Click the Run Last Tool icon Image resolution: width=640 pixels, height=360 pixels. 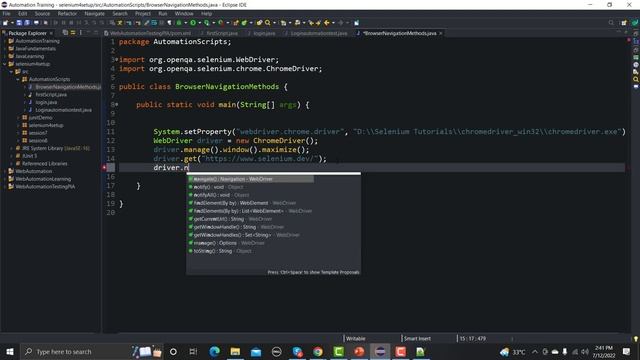220,23
